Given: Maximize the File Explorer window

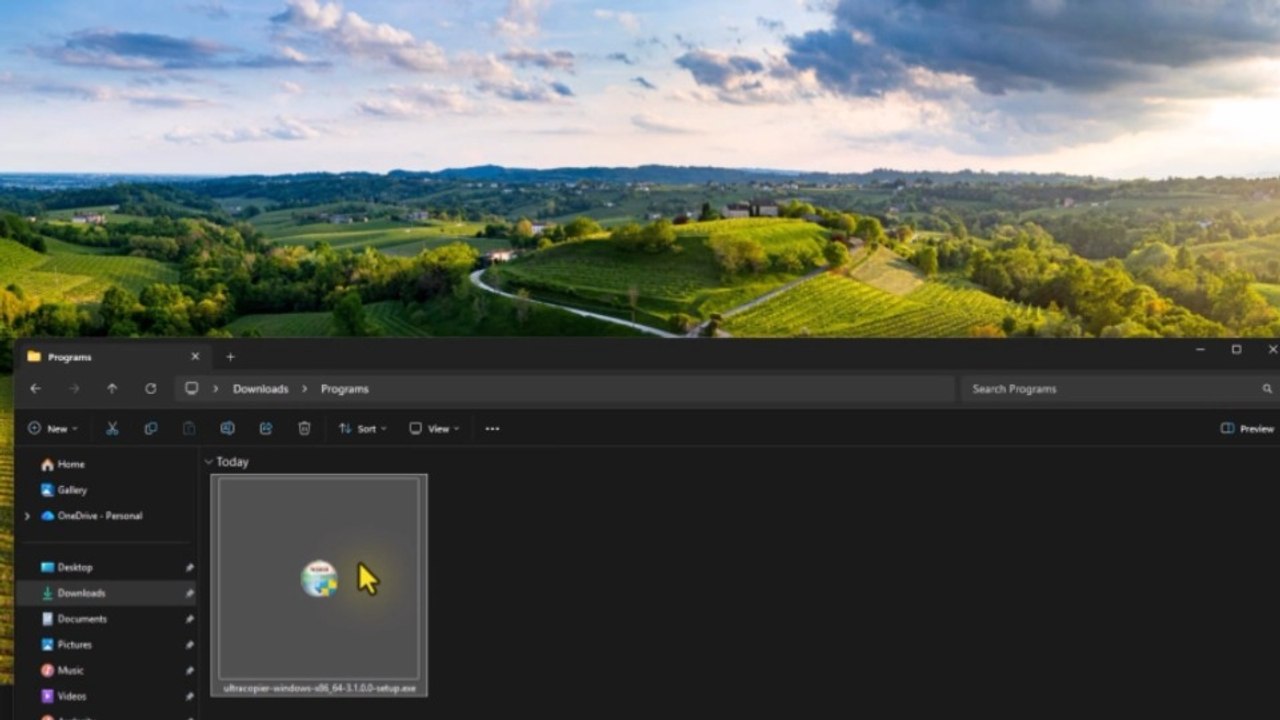Looking at the screenshot, I should (x=1236, y=349).
